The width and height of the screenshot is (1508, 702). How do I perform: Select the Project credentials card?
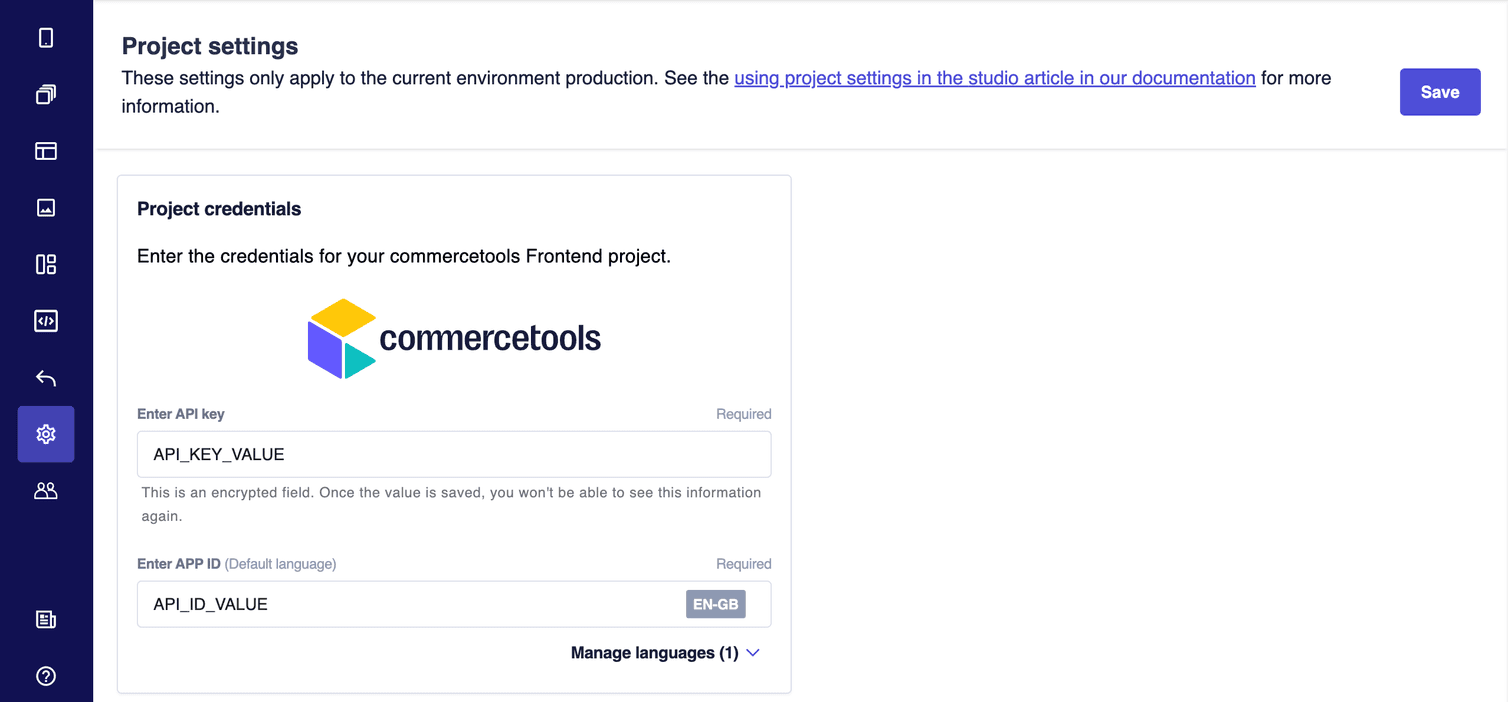(x=454, y=208)
